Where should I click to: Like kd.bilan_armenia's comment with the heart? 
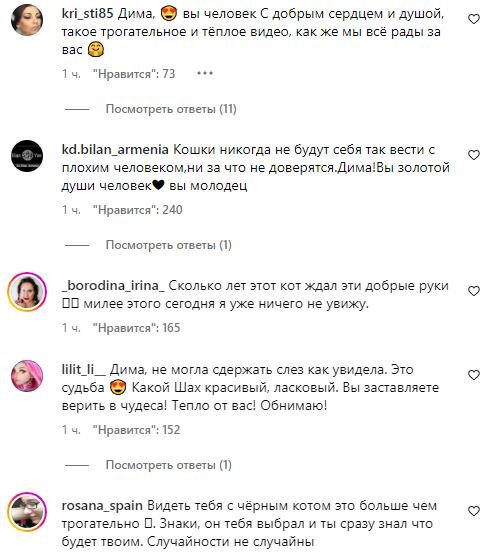point(474,155)
